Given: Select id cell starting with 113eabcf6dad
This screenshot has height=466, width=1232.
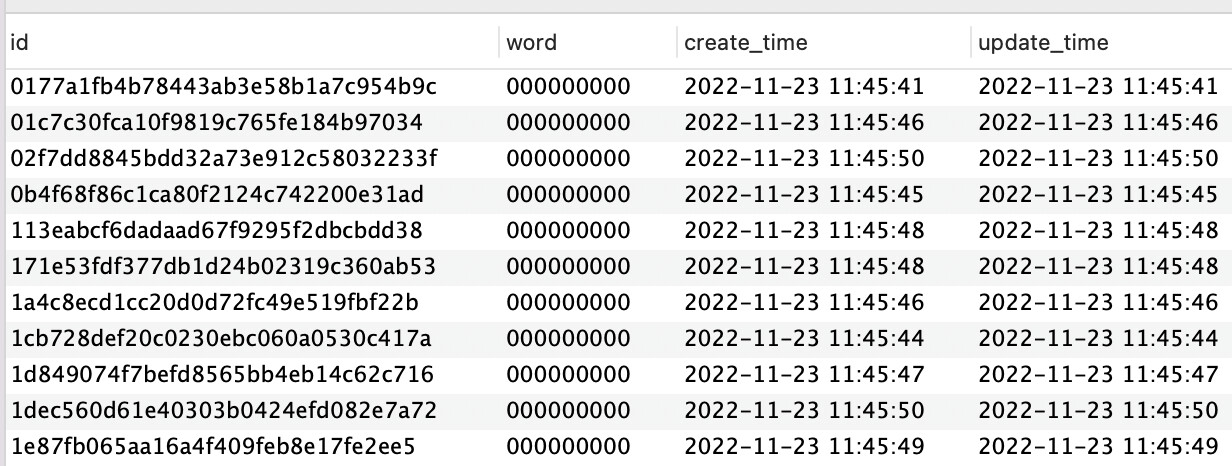Looking at the screenshot, I should point(216,231).
